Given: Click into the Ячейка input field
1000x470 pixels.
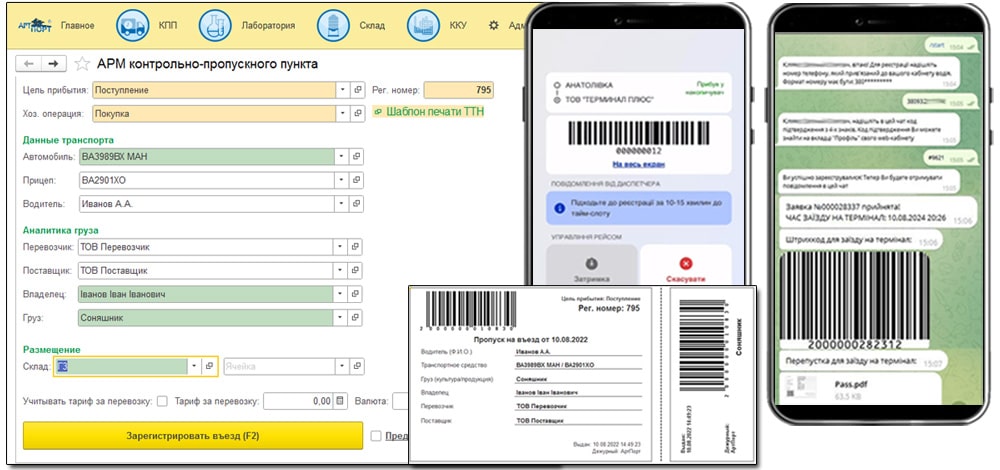Looking at the screenshot, I should 280,366.
